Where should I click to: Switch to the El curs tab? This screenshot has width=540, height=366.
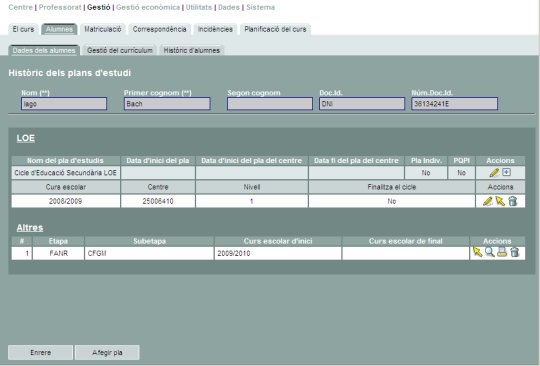coord(23,29)
